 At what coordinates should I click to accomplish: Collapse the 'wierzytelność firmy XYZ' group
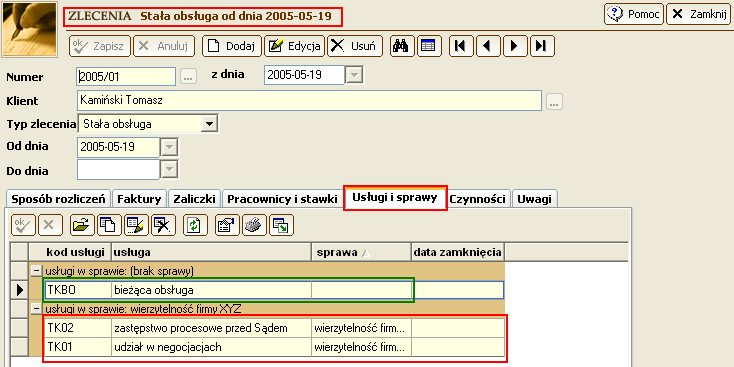pyautogui.click(x=36, y=308)
